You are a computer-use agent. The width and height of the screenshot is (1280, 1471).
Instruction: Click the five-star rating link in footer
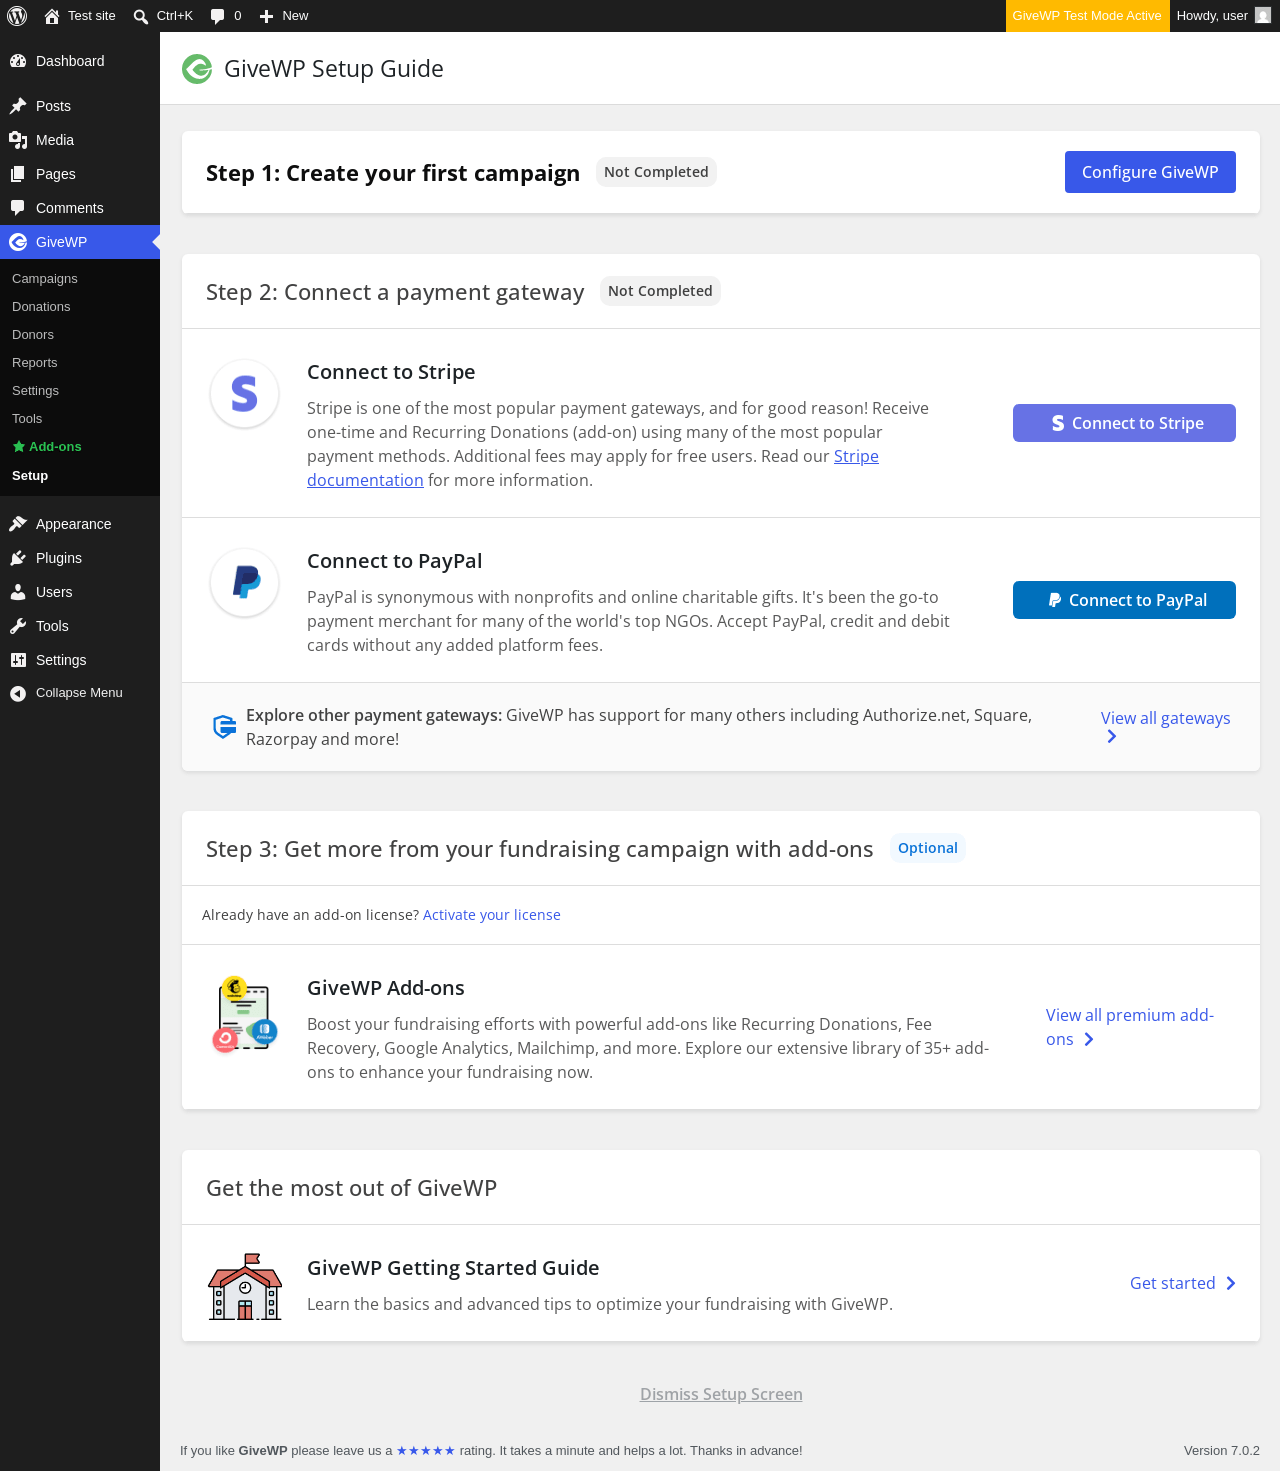click(426, 1451)
